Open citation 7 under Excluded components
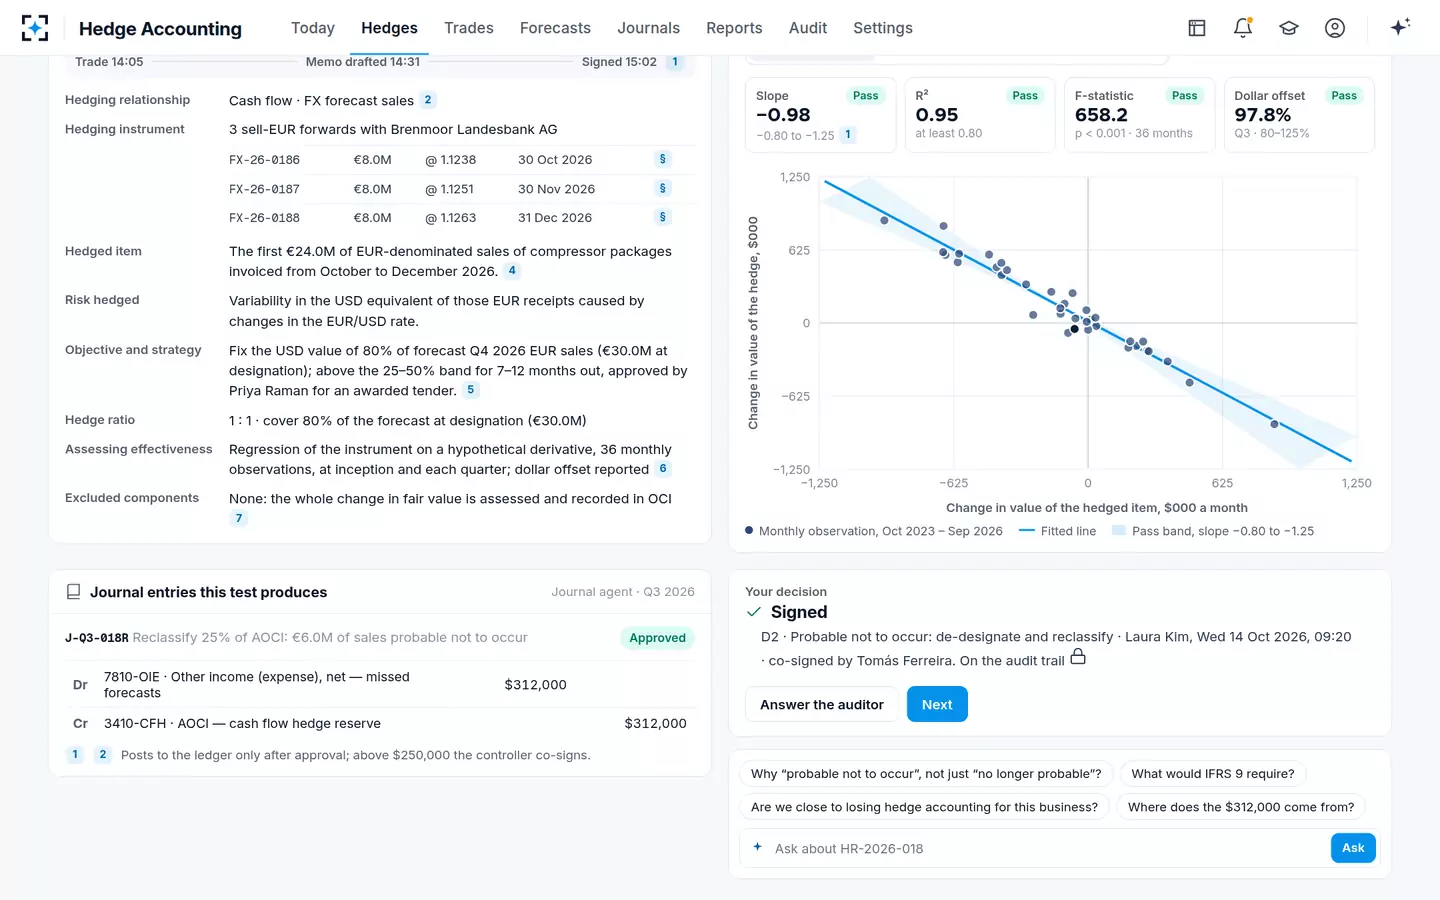The height and width of the screenshot is (900, 1440). (x=238, y=518)
